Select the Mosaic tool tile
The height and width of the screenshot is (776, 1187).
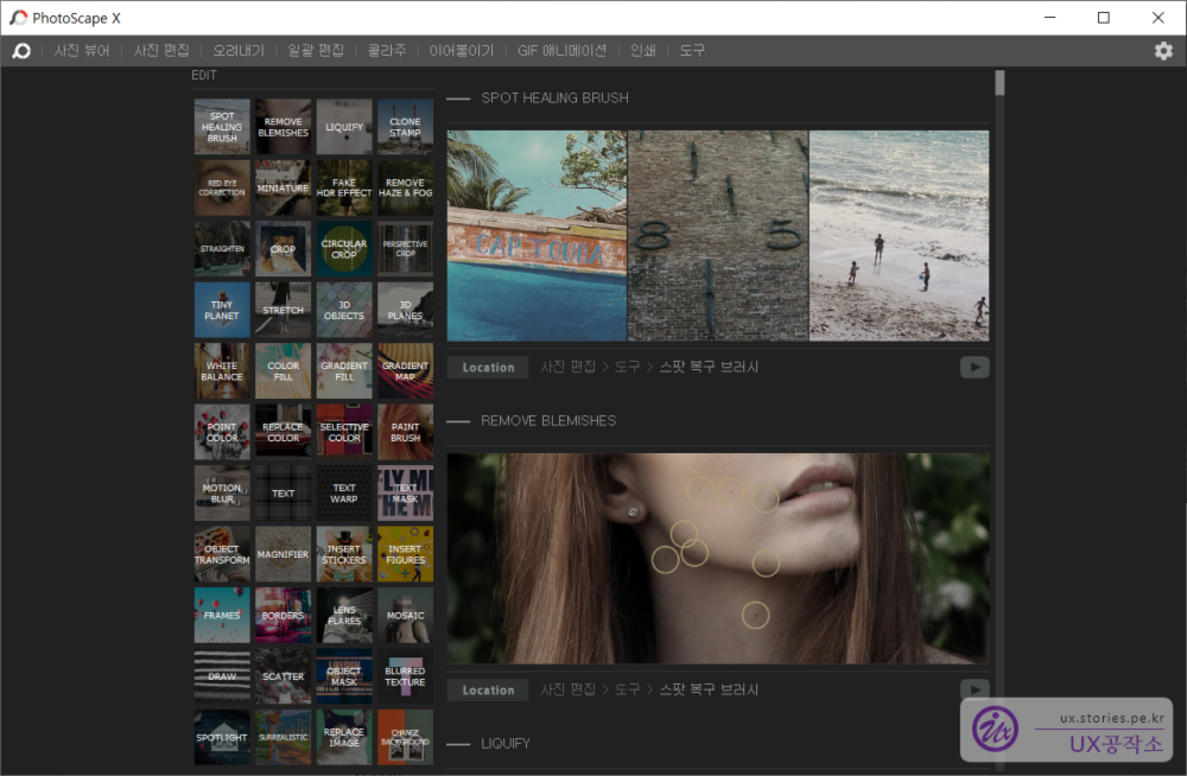405,615
